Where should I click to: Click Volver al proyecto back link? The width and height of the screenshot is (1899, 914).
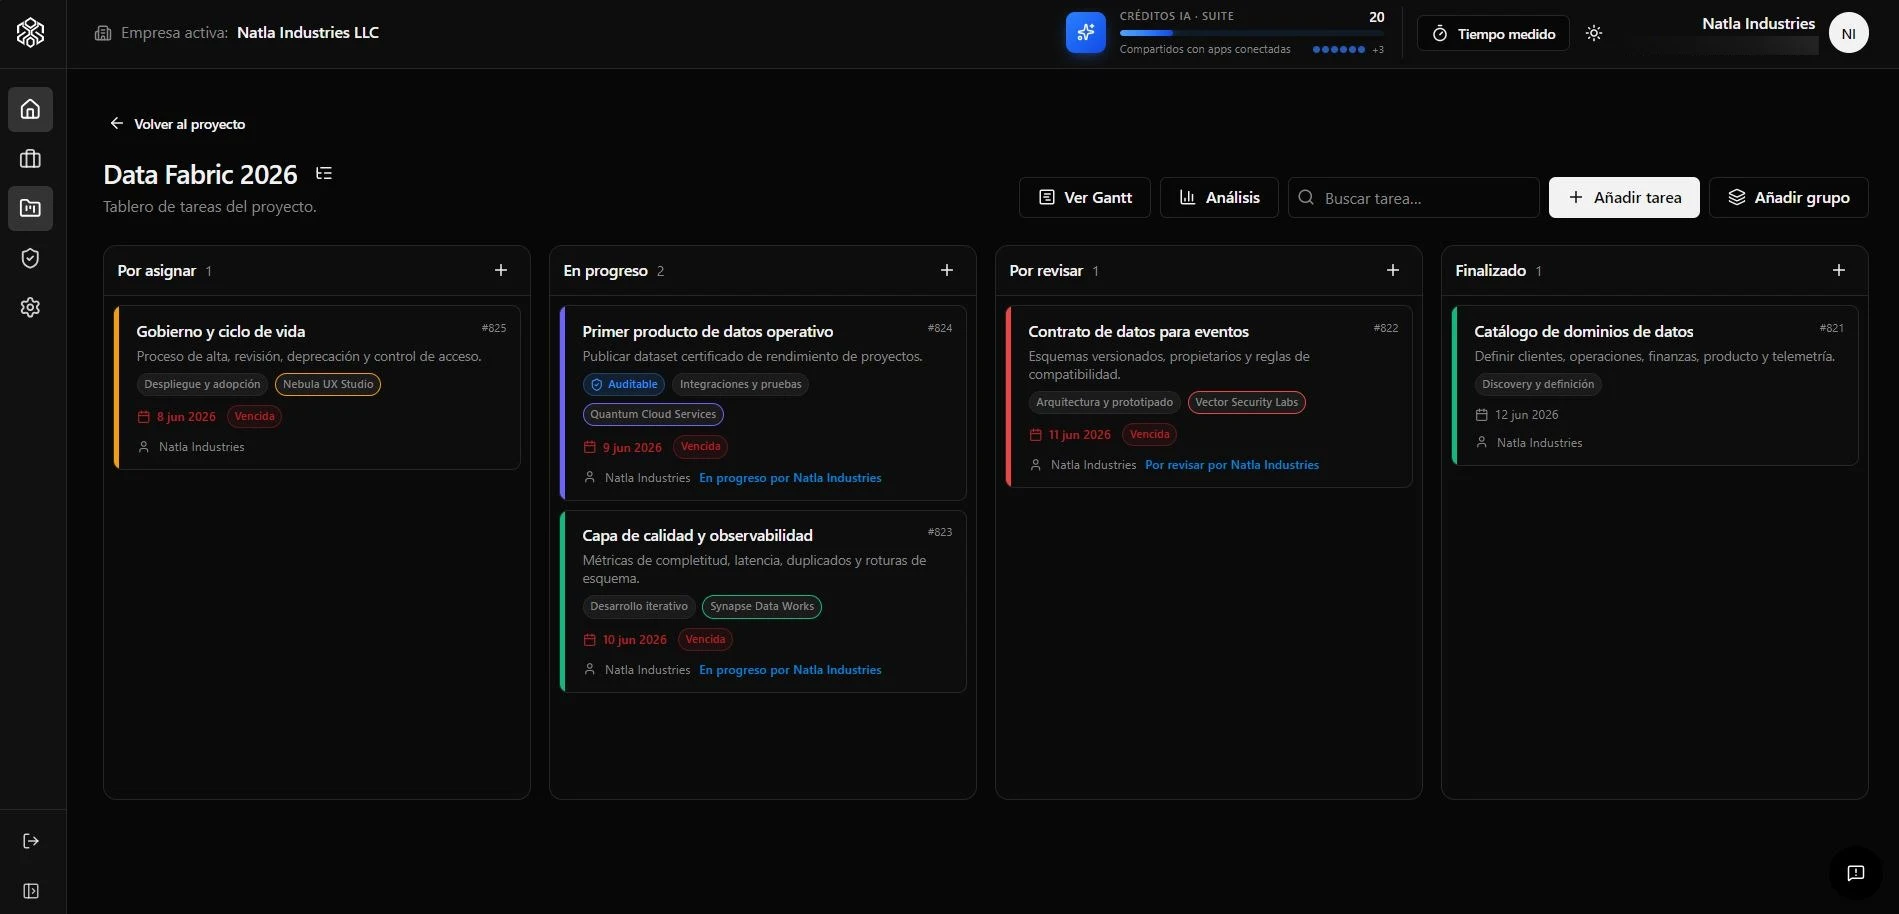[x=177, y=124]
